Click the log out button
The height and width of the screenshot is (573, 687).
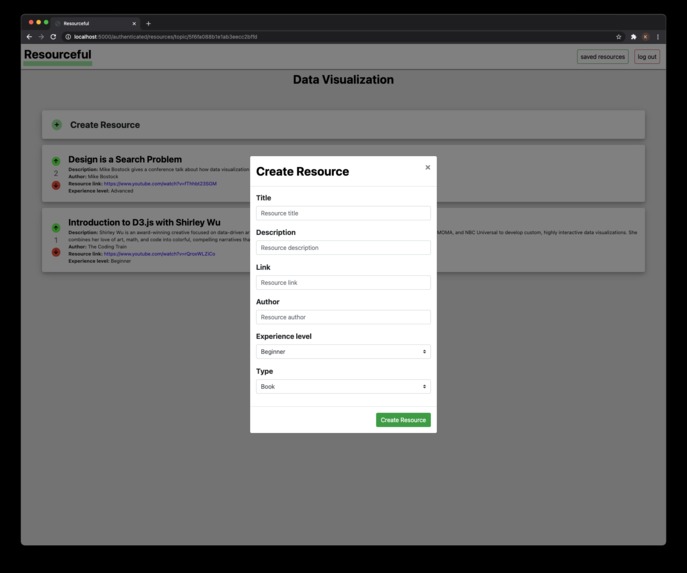pyautogui.click(x=647, y=57)
